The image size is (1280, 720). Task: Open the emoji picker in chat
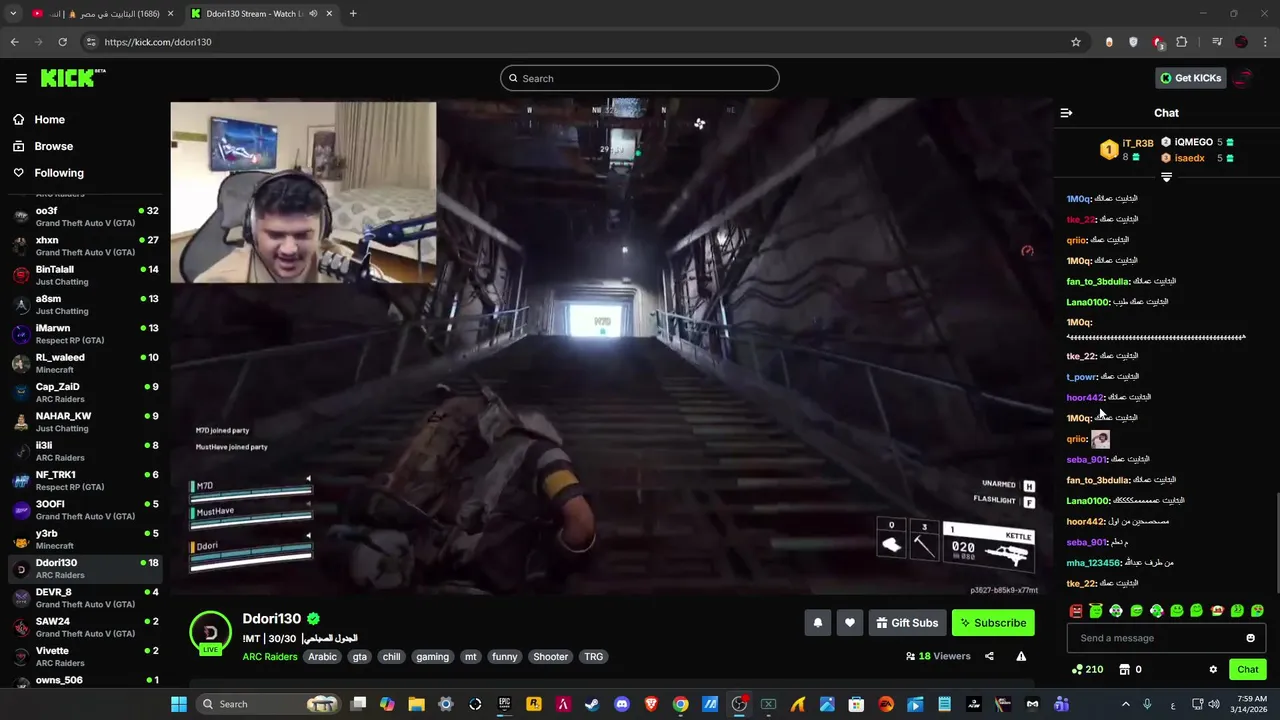(x=1250, y=638)
